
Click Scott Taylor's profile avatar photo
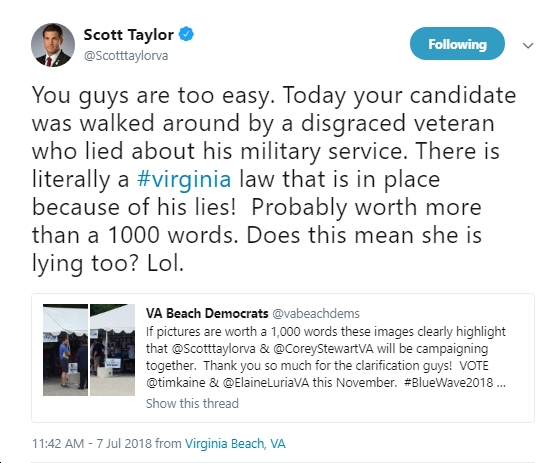pyautogui.click(x=53, y=45)
